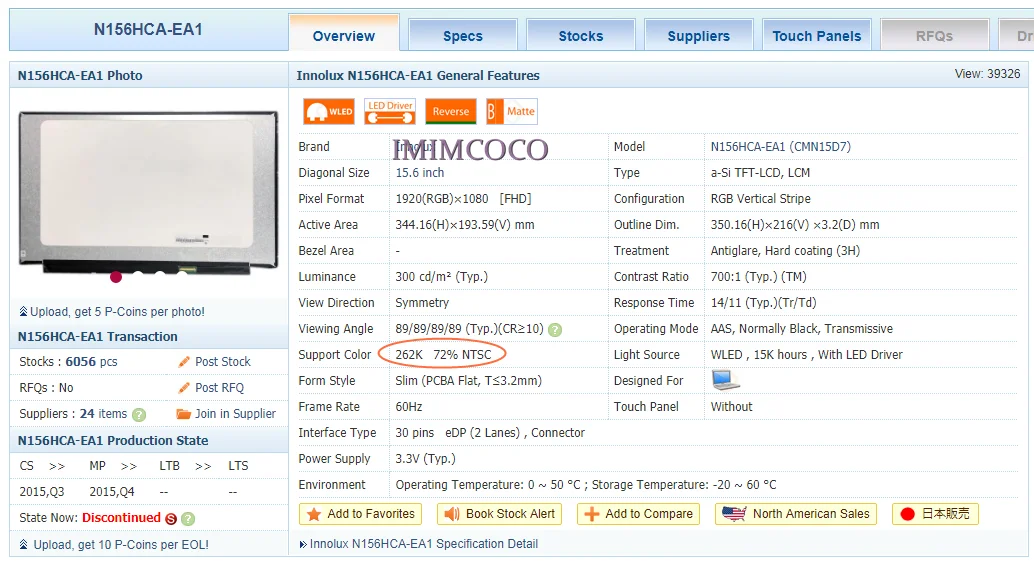Click the 2015,Q4 MP date
The image size is (1034, 567).
pyautogui.click(x=111, y=492)
